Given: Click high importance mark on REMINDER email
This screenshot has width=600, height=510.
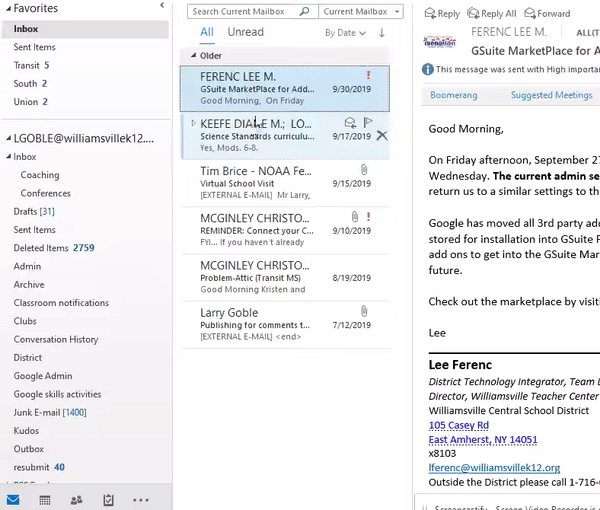Looking at the screenshot, I should coord(368,217).
